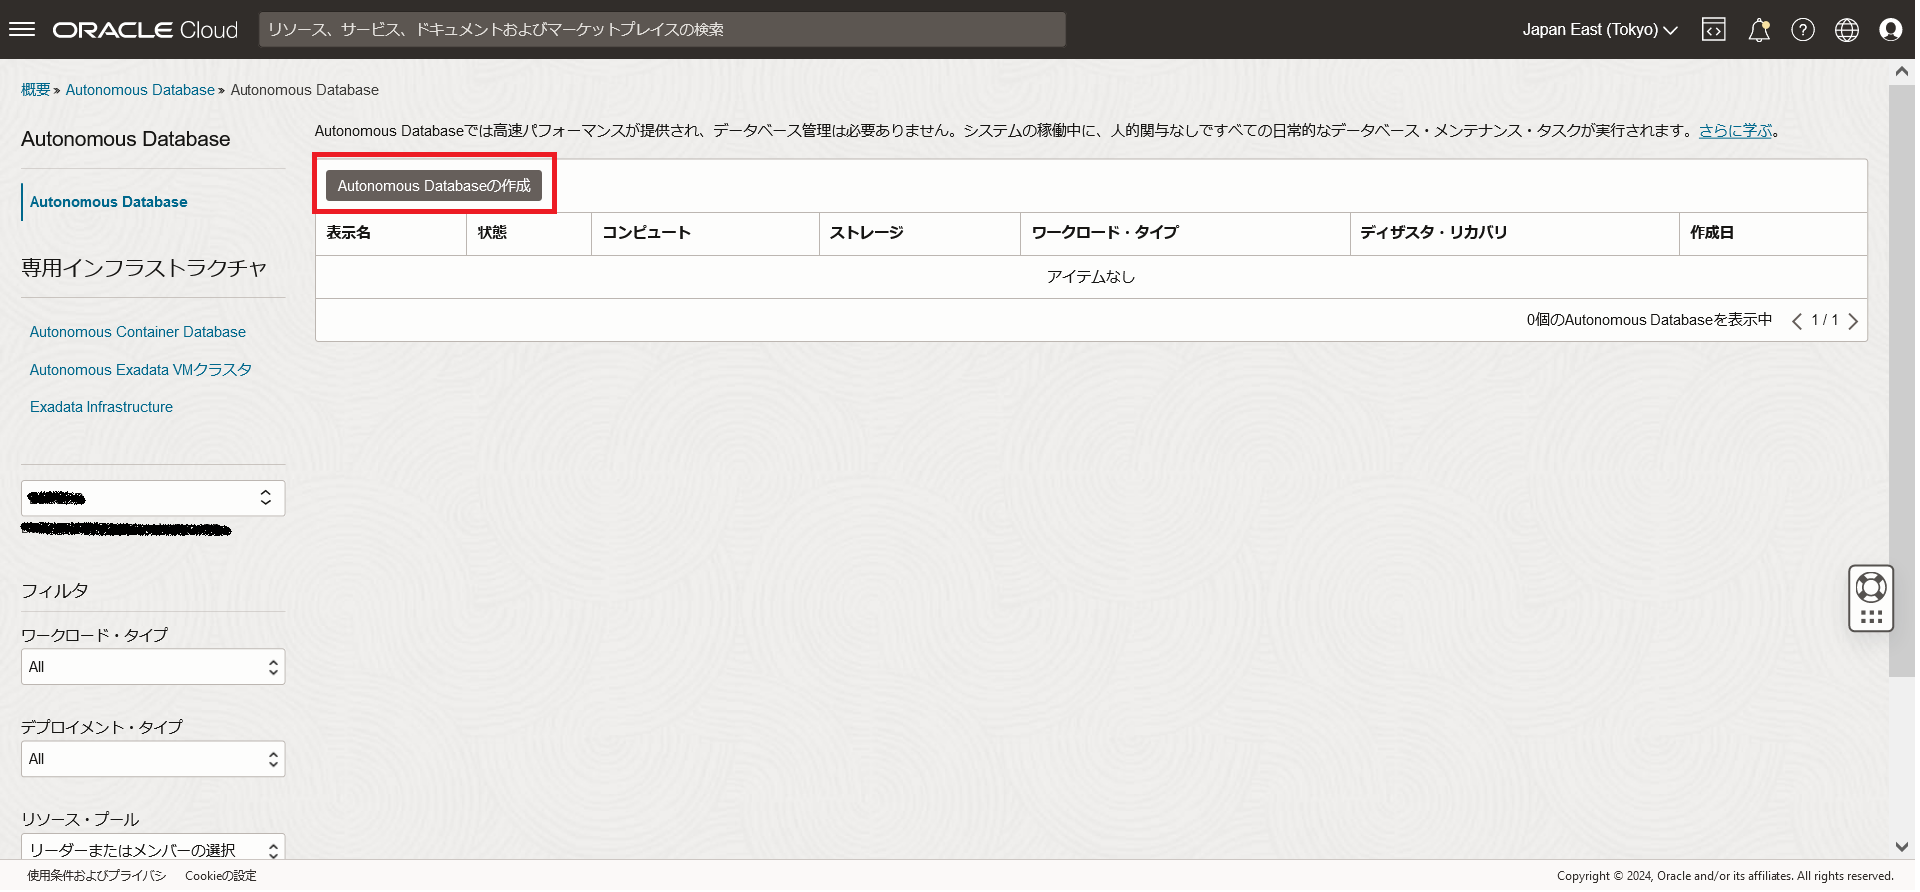The width and height of the screenshot is (1920, 892).
Task: Open the リソース・プール filter dropdown
Action: (153, 848)
